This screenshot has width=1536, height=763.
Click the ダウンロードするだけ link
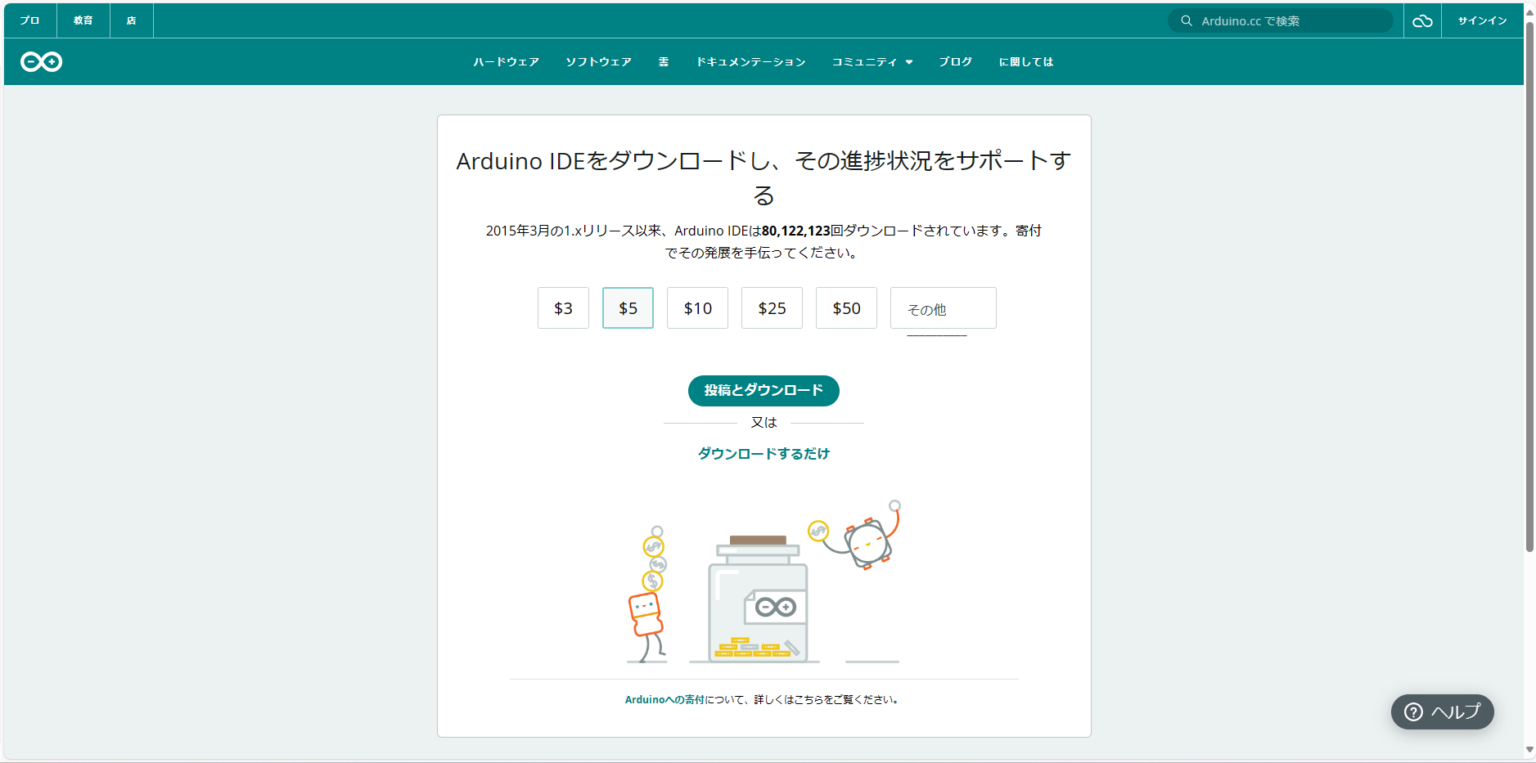coord(764,453)
